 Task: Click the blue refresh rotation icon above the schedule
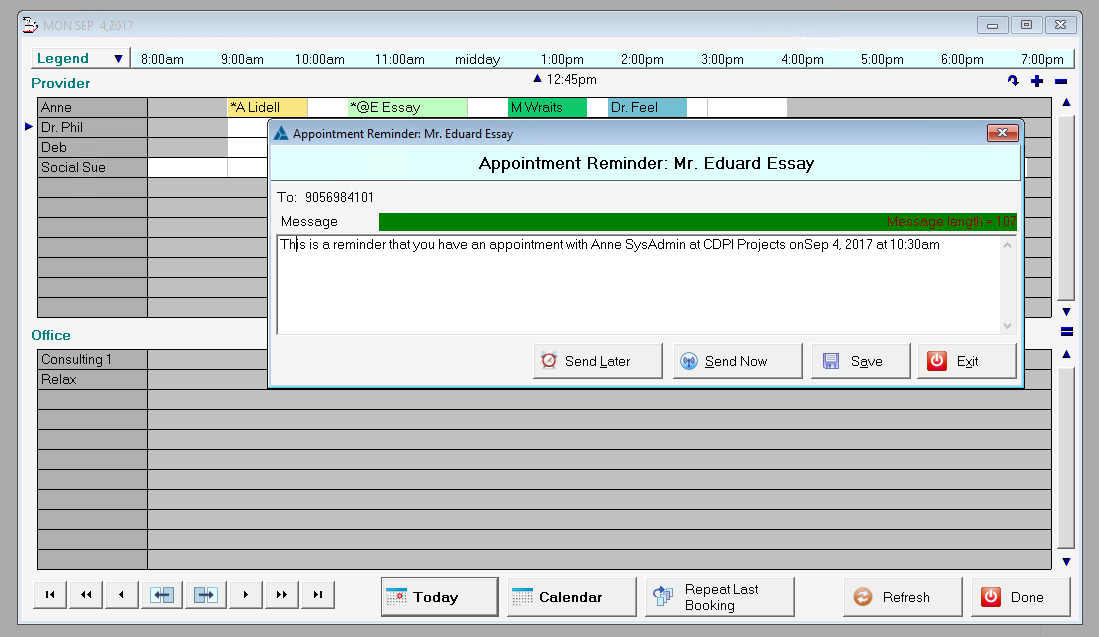coord(1013,81)
